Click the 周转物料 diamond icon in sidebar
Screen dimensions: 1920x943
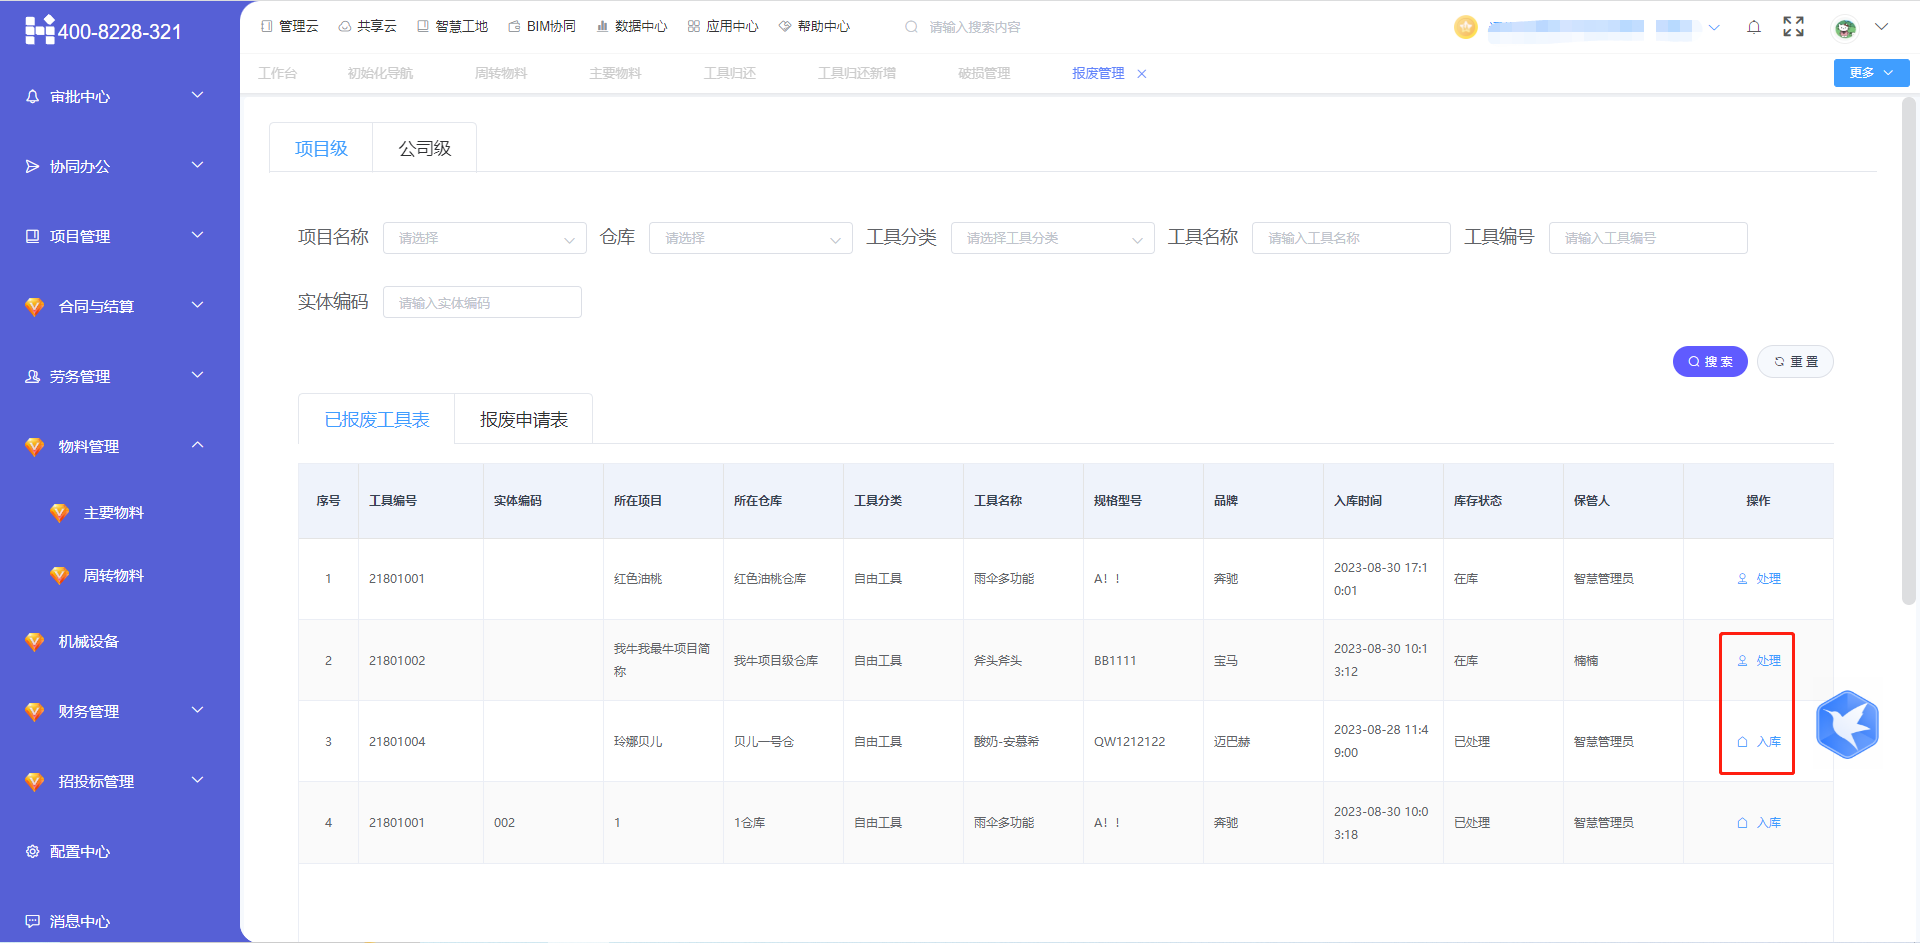click(x=60, y=576)
